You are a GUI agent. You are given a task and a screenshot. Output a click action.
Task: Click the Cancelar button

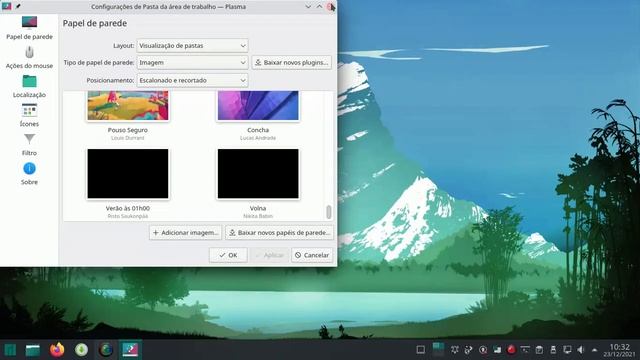click(312, 255)
